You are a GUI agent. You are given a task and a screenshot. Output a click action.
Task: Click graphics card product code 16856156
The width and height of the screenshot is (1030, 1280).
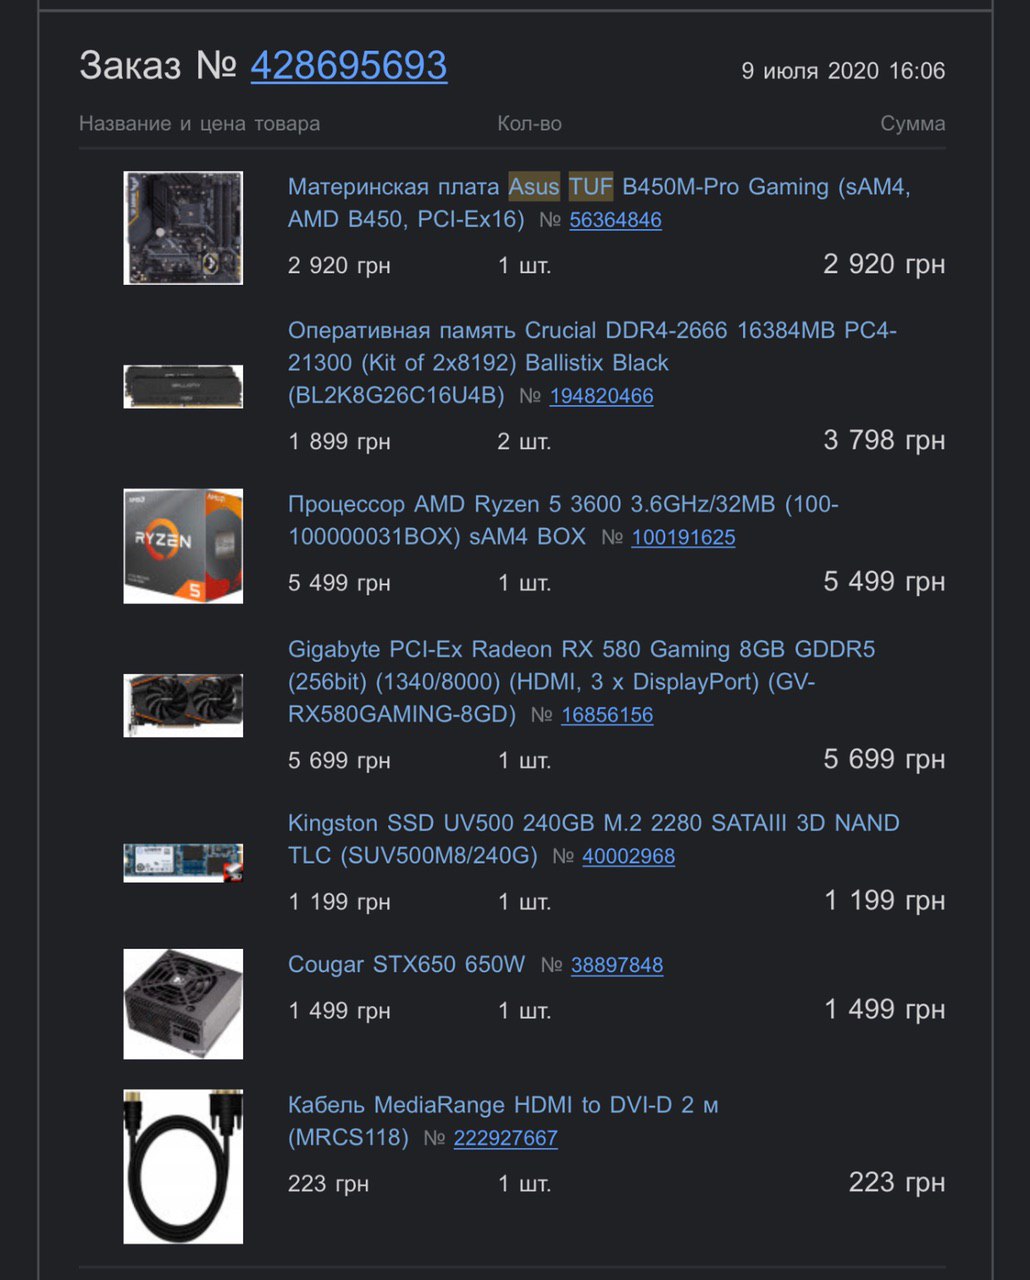click(x=607, y=714)
